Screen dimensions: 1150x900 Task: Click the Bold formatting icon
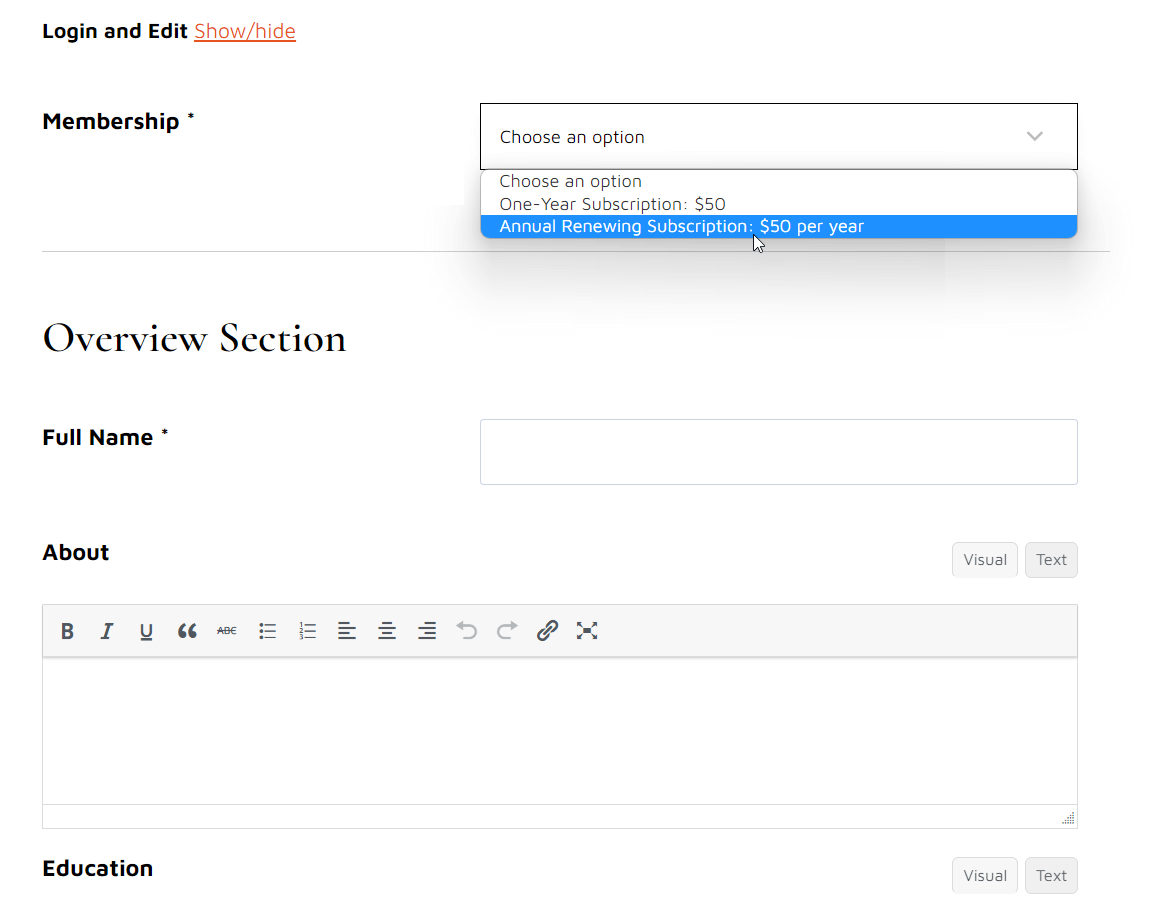click(x=67, y=631)
